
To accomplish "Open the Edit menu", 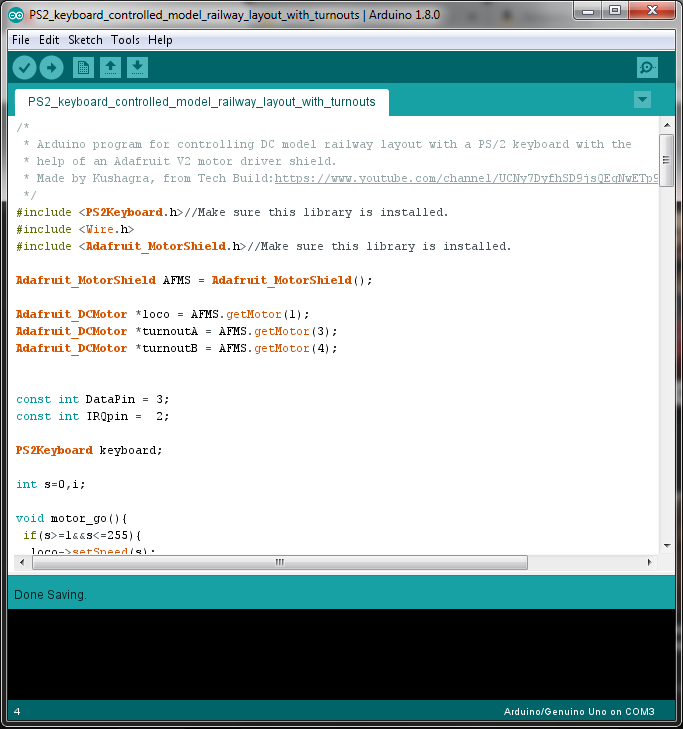I will click(x=49, y=40).
